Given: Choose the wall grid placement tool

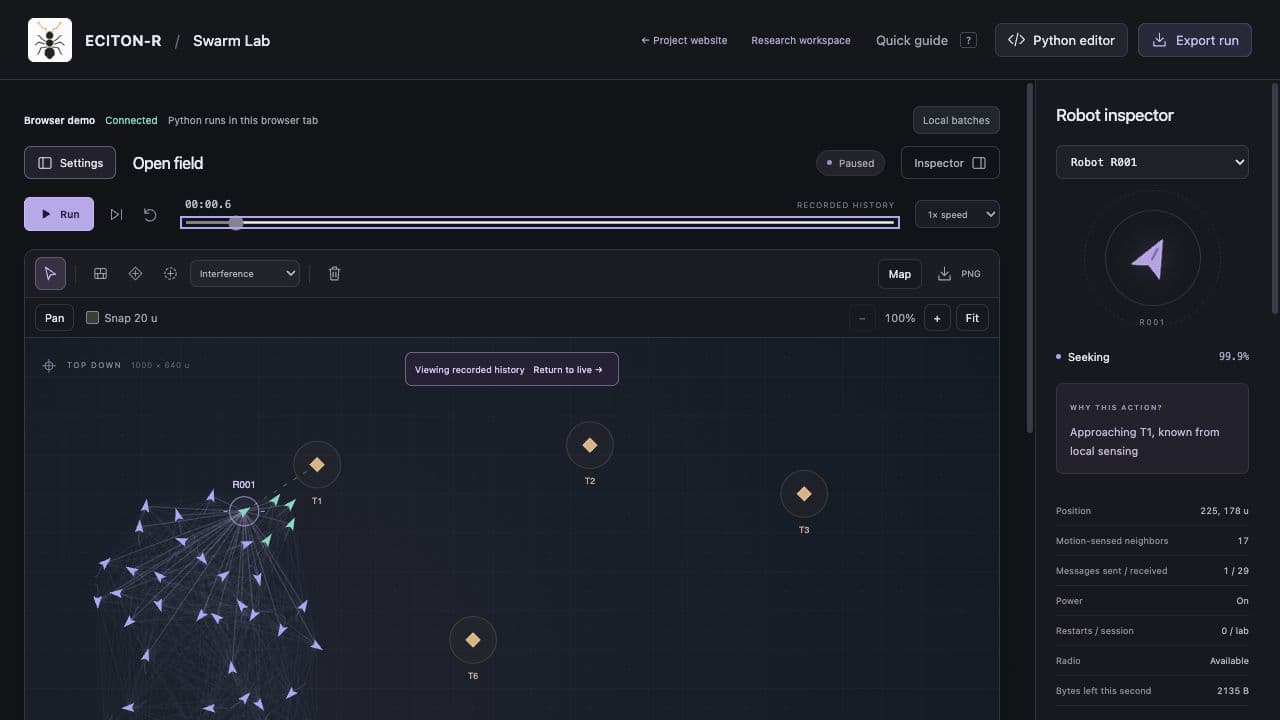Looking at the screenshot, I should pyautogui.click(x=101, y=273).
